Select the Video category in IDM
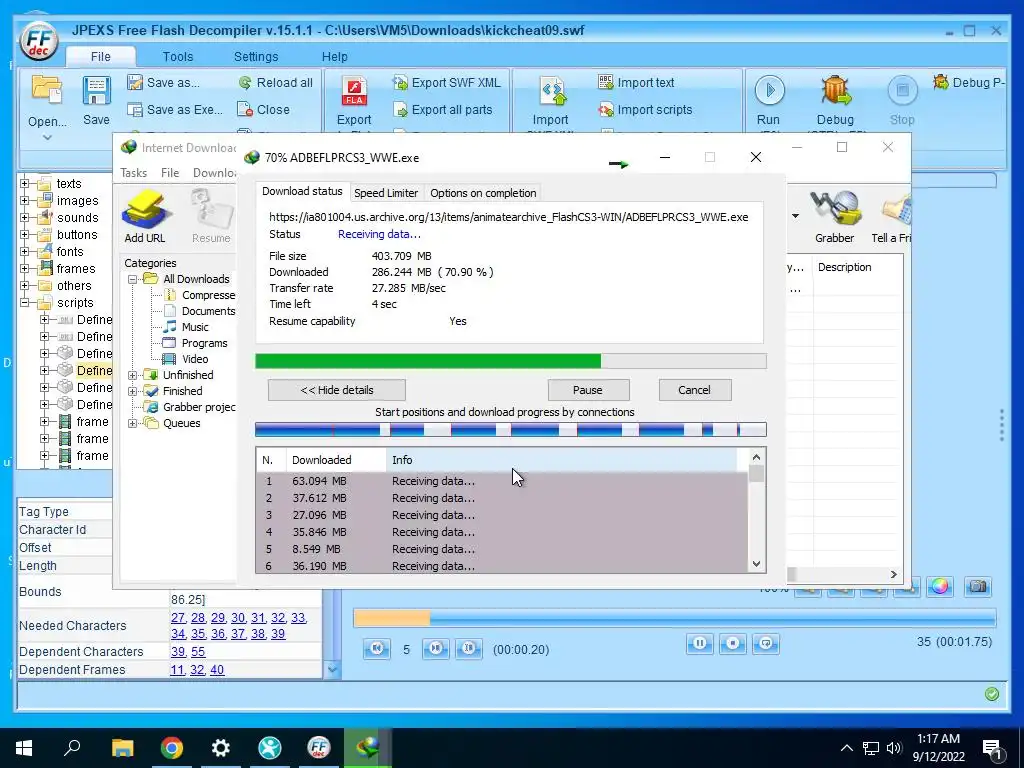 point(195,359)
